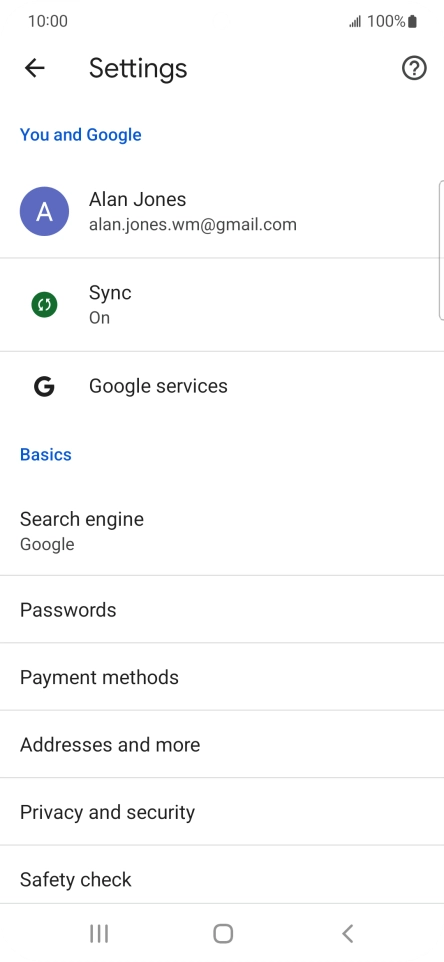Open the Search engine setting

coord(222,531)
